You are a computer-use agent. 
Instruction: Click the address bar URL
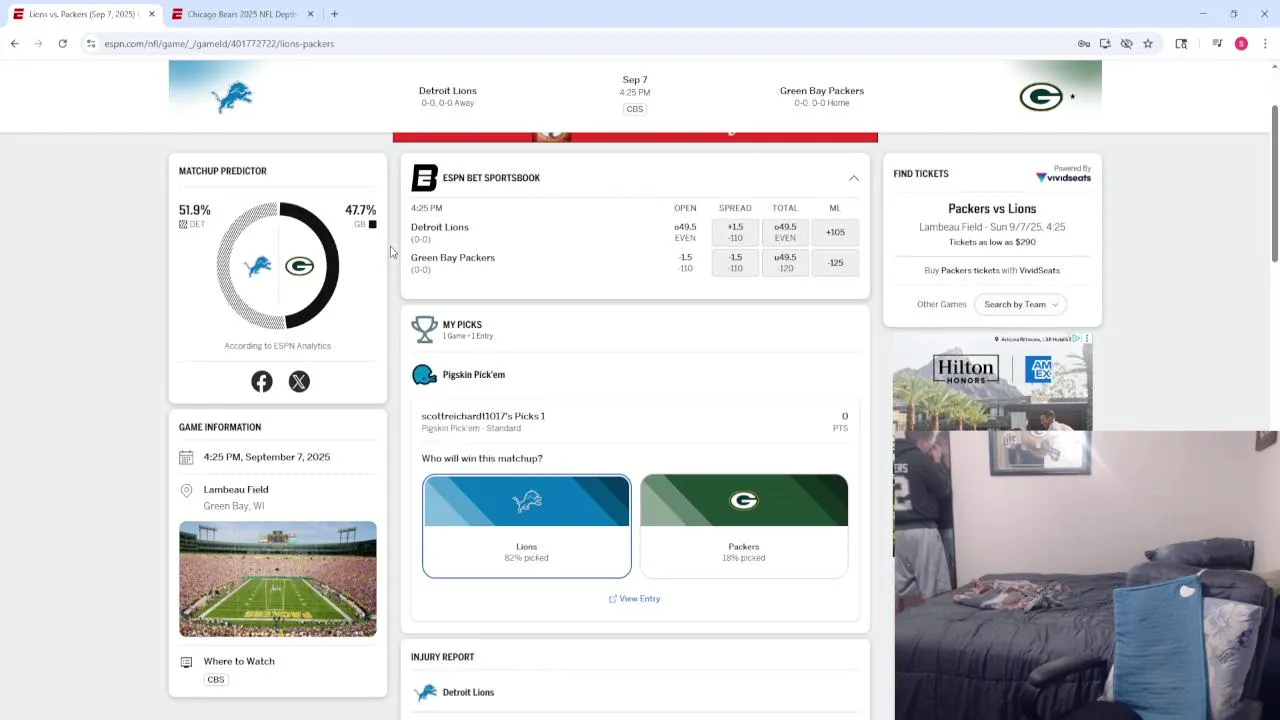219,44
